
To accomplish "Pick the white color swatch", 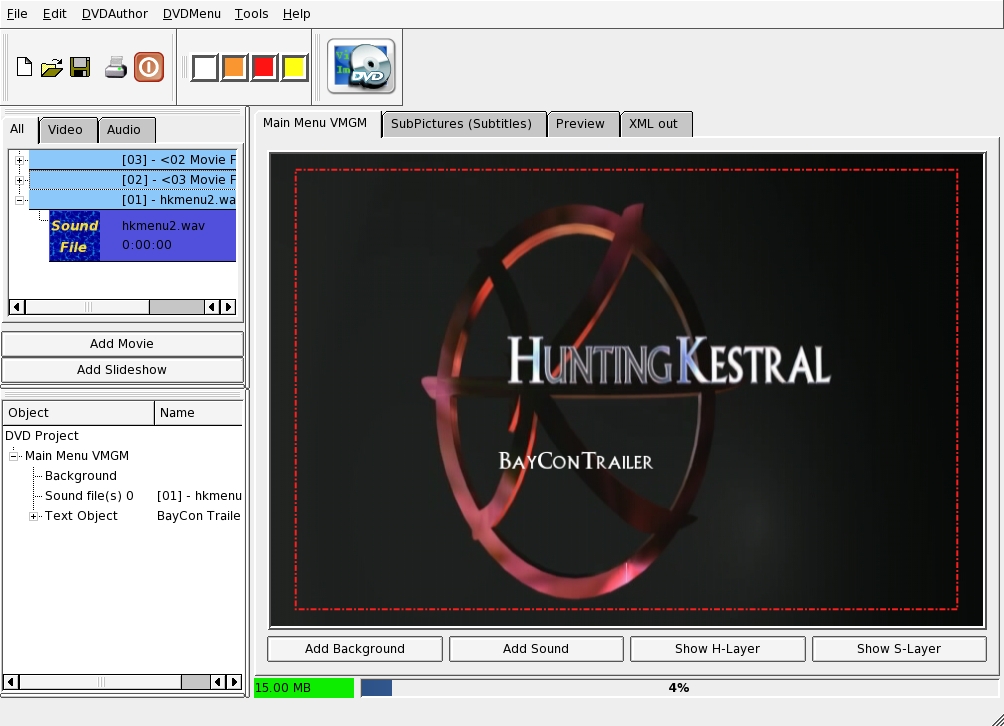I will click(205, 68).
